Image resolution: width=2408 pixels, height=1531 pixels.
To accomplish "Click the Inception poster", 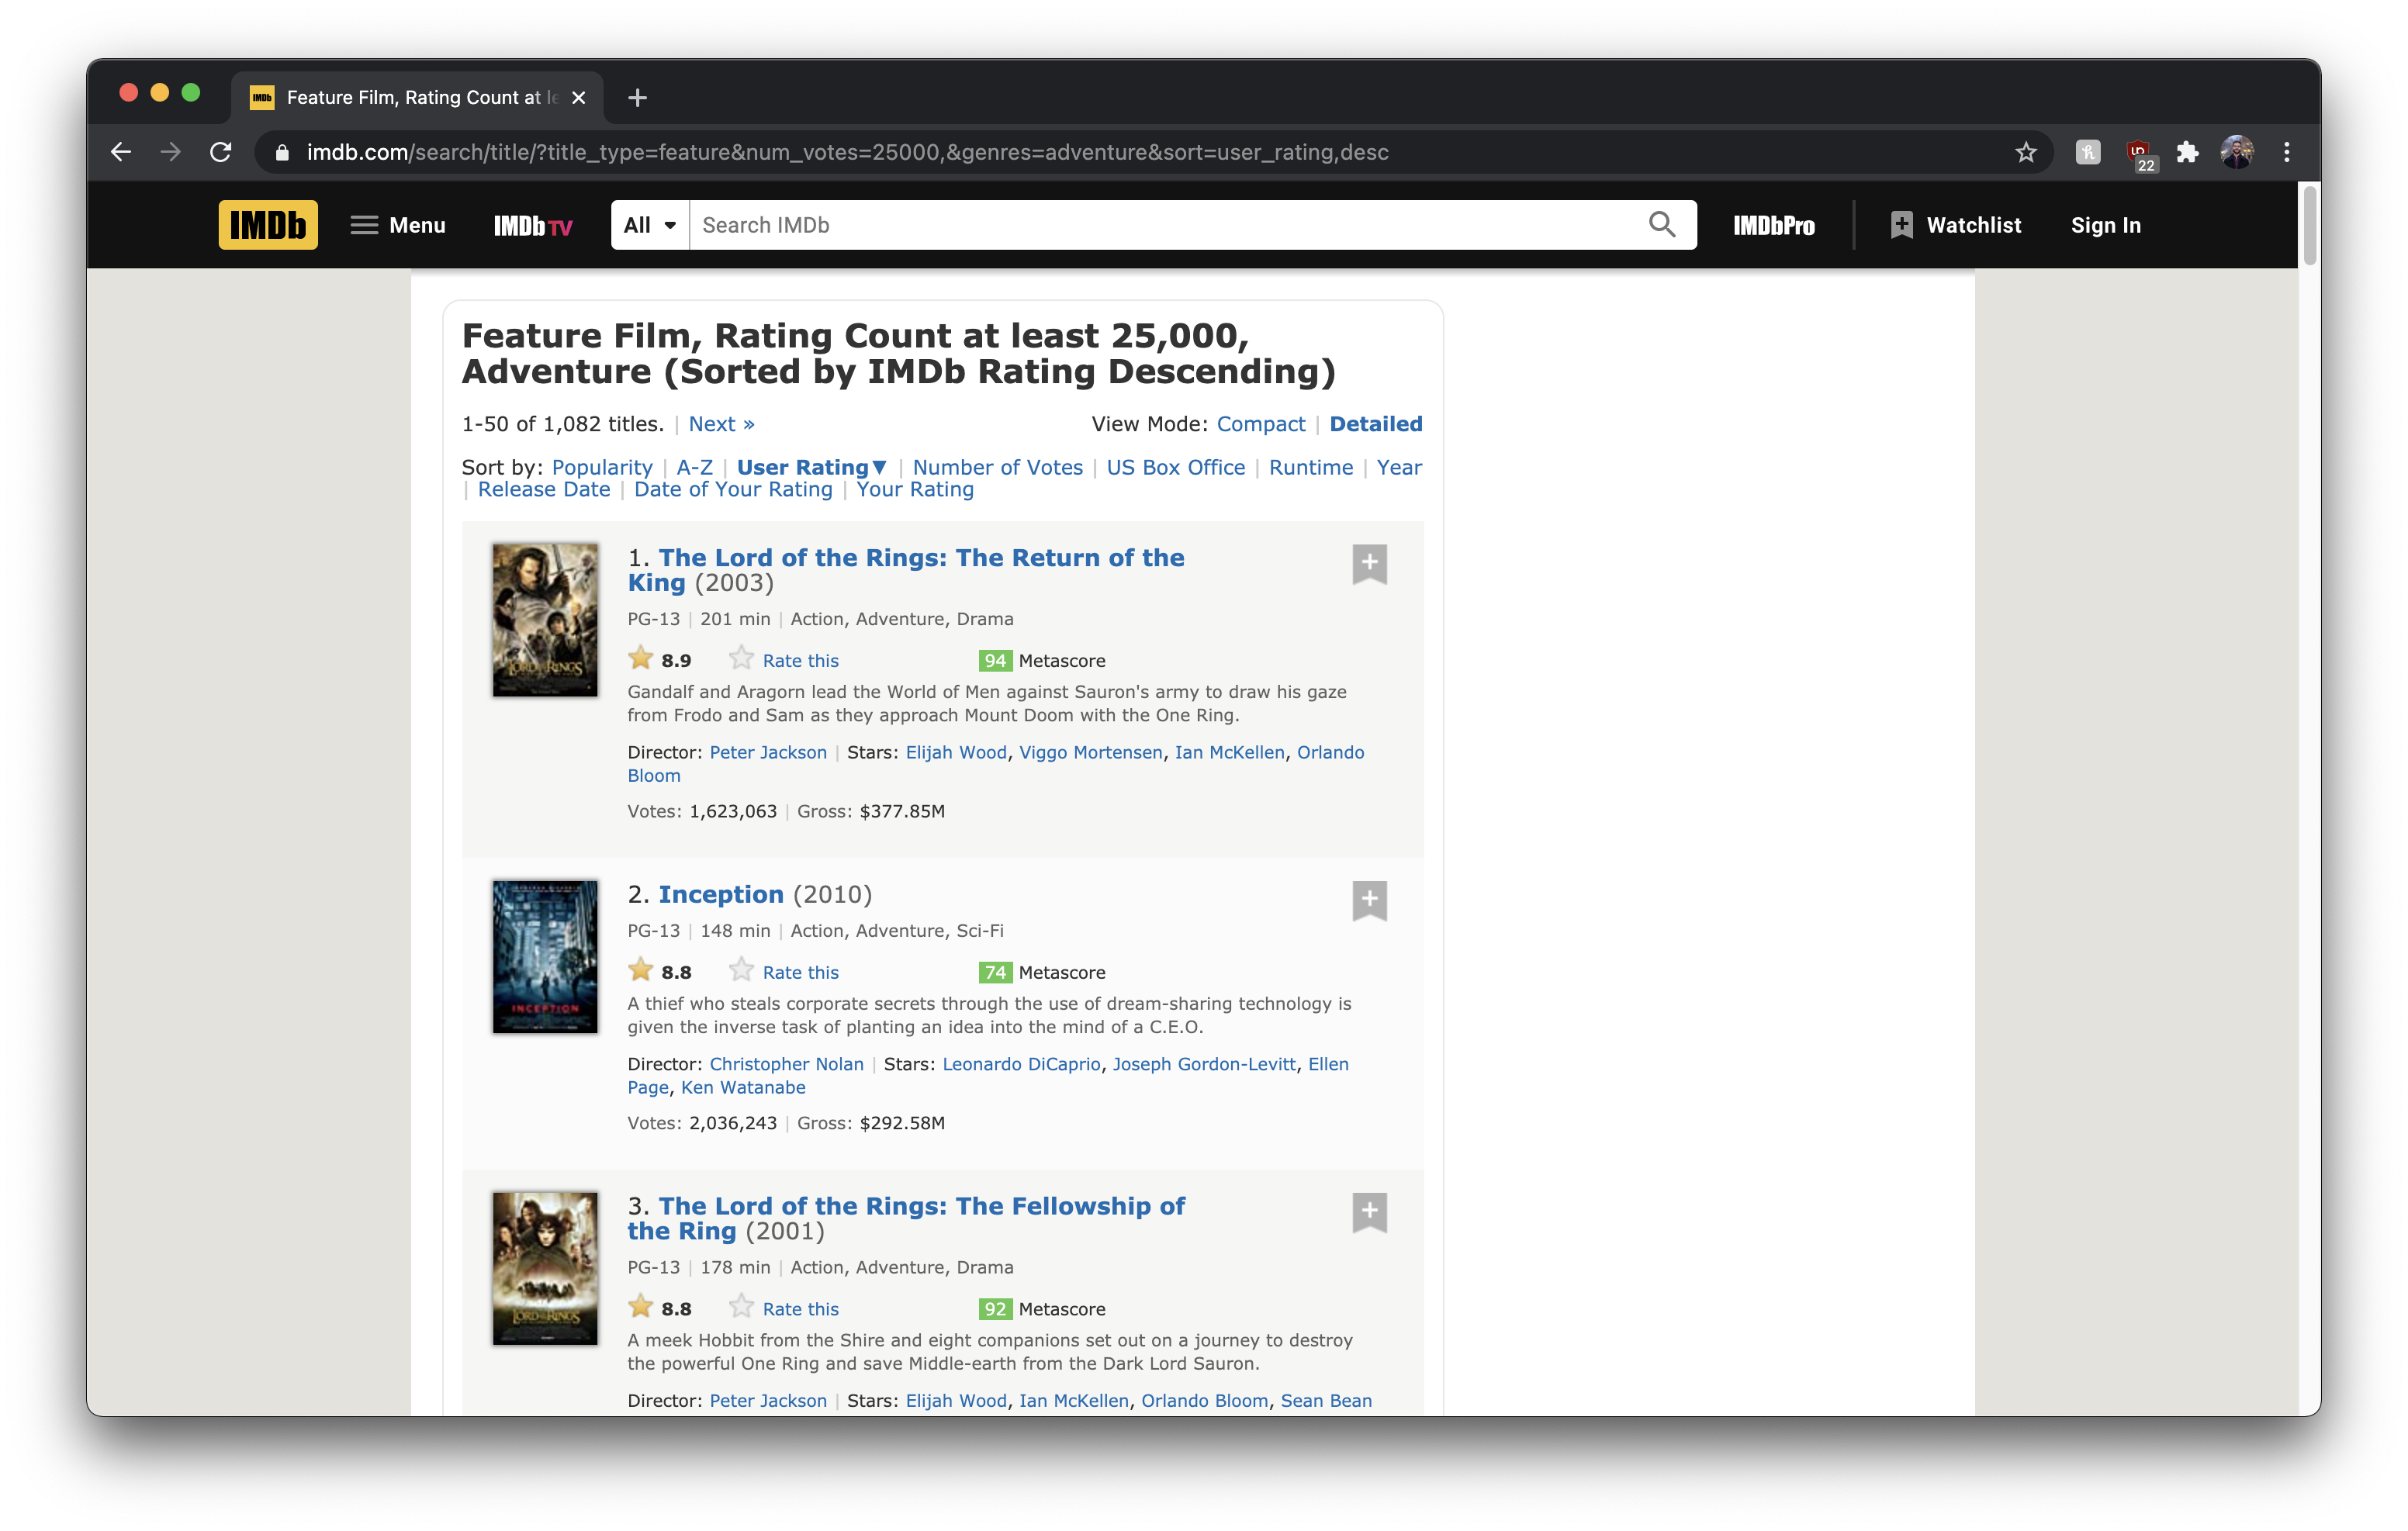I will (544, 956).
